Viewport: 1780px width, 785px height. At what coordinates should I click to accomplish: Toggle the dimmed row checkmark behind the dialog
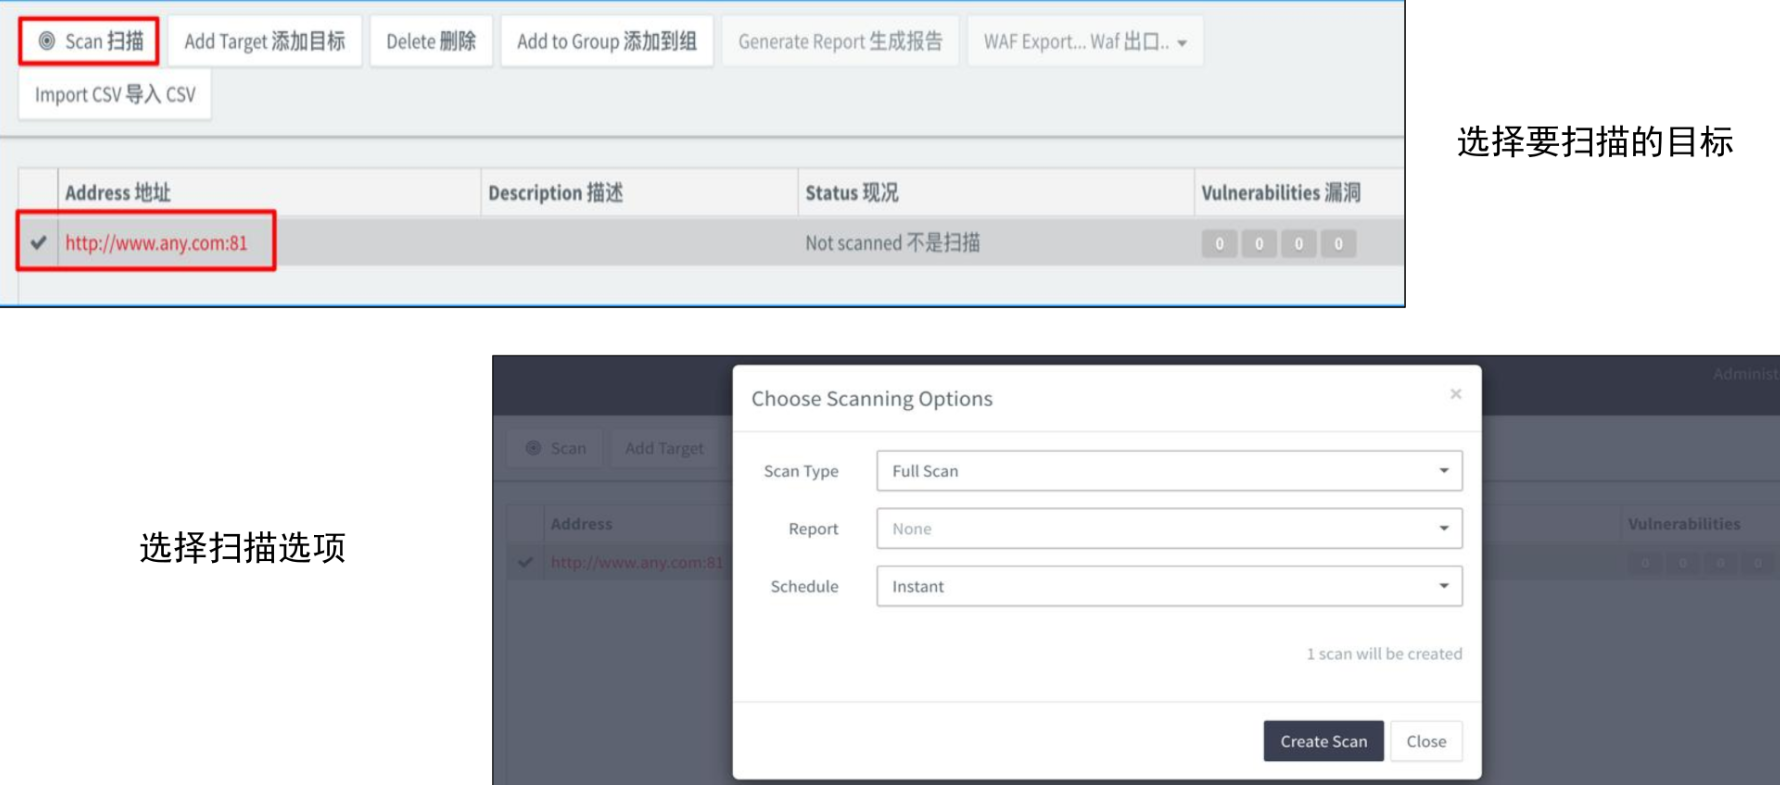click(525, 562)
